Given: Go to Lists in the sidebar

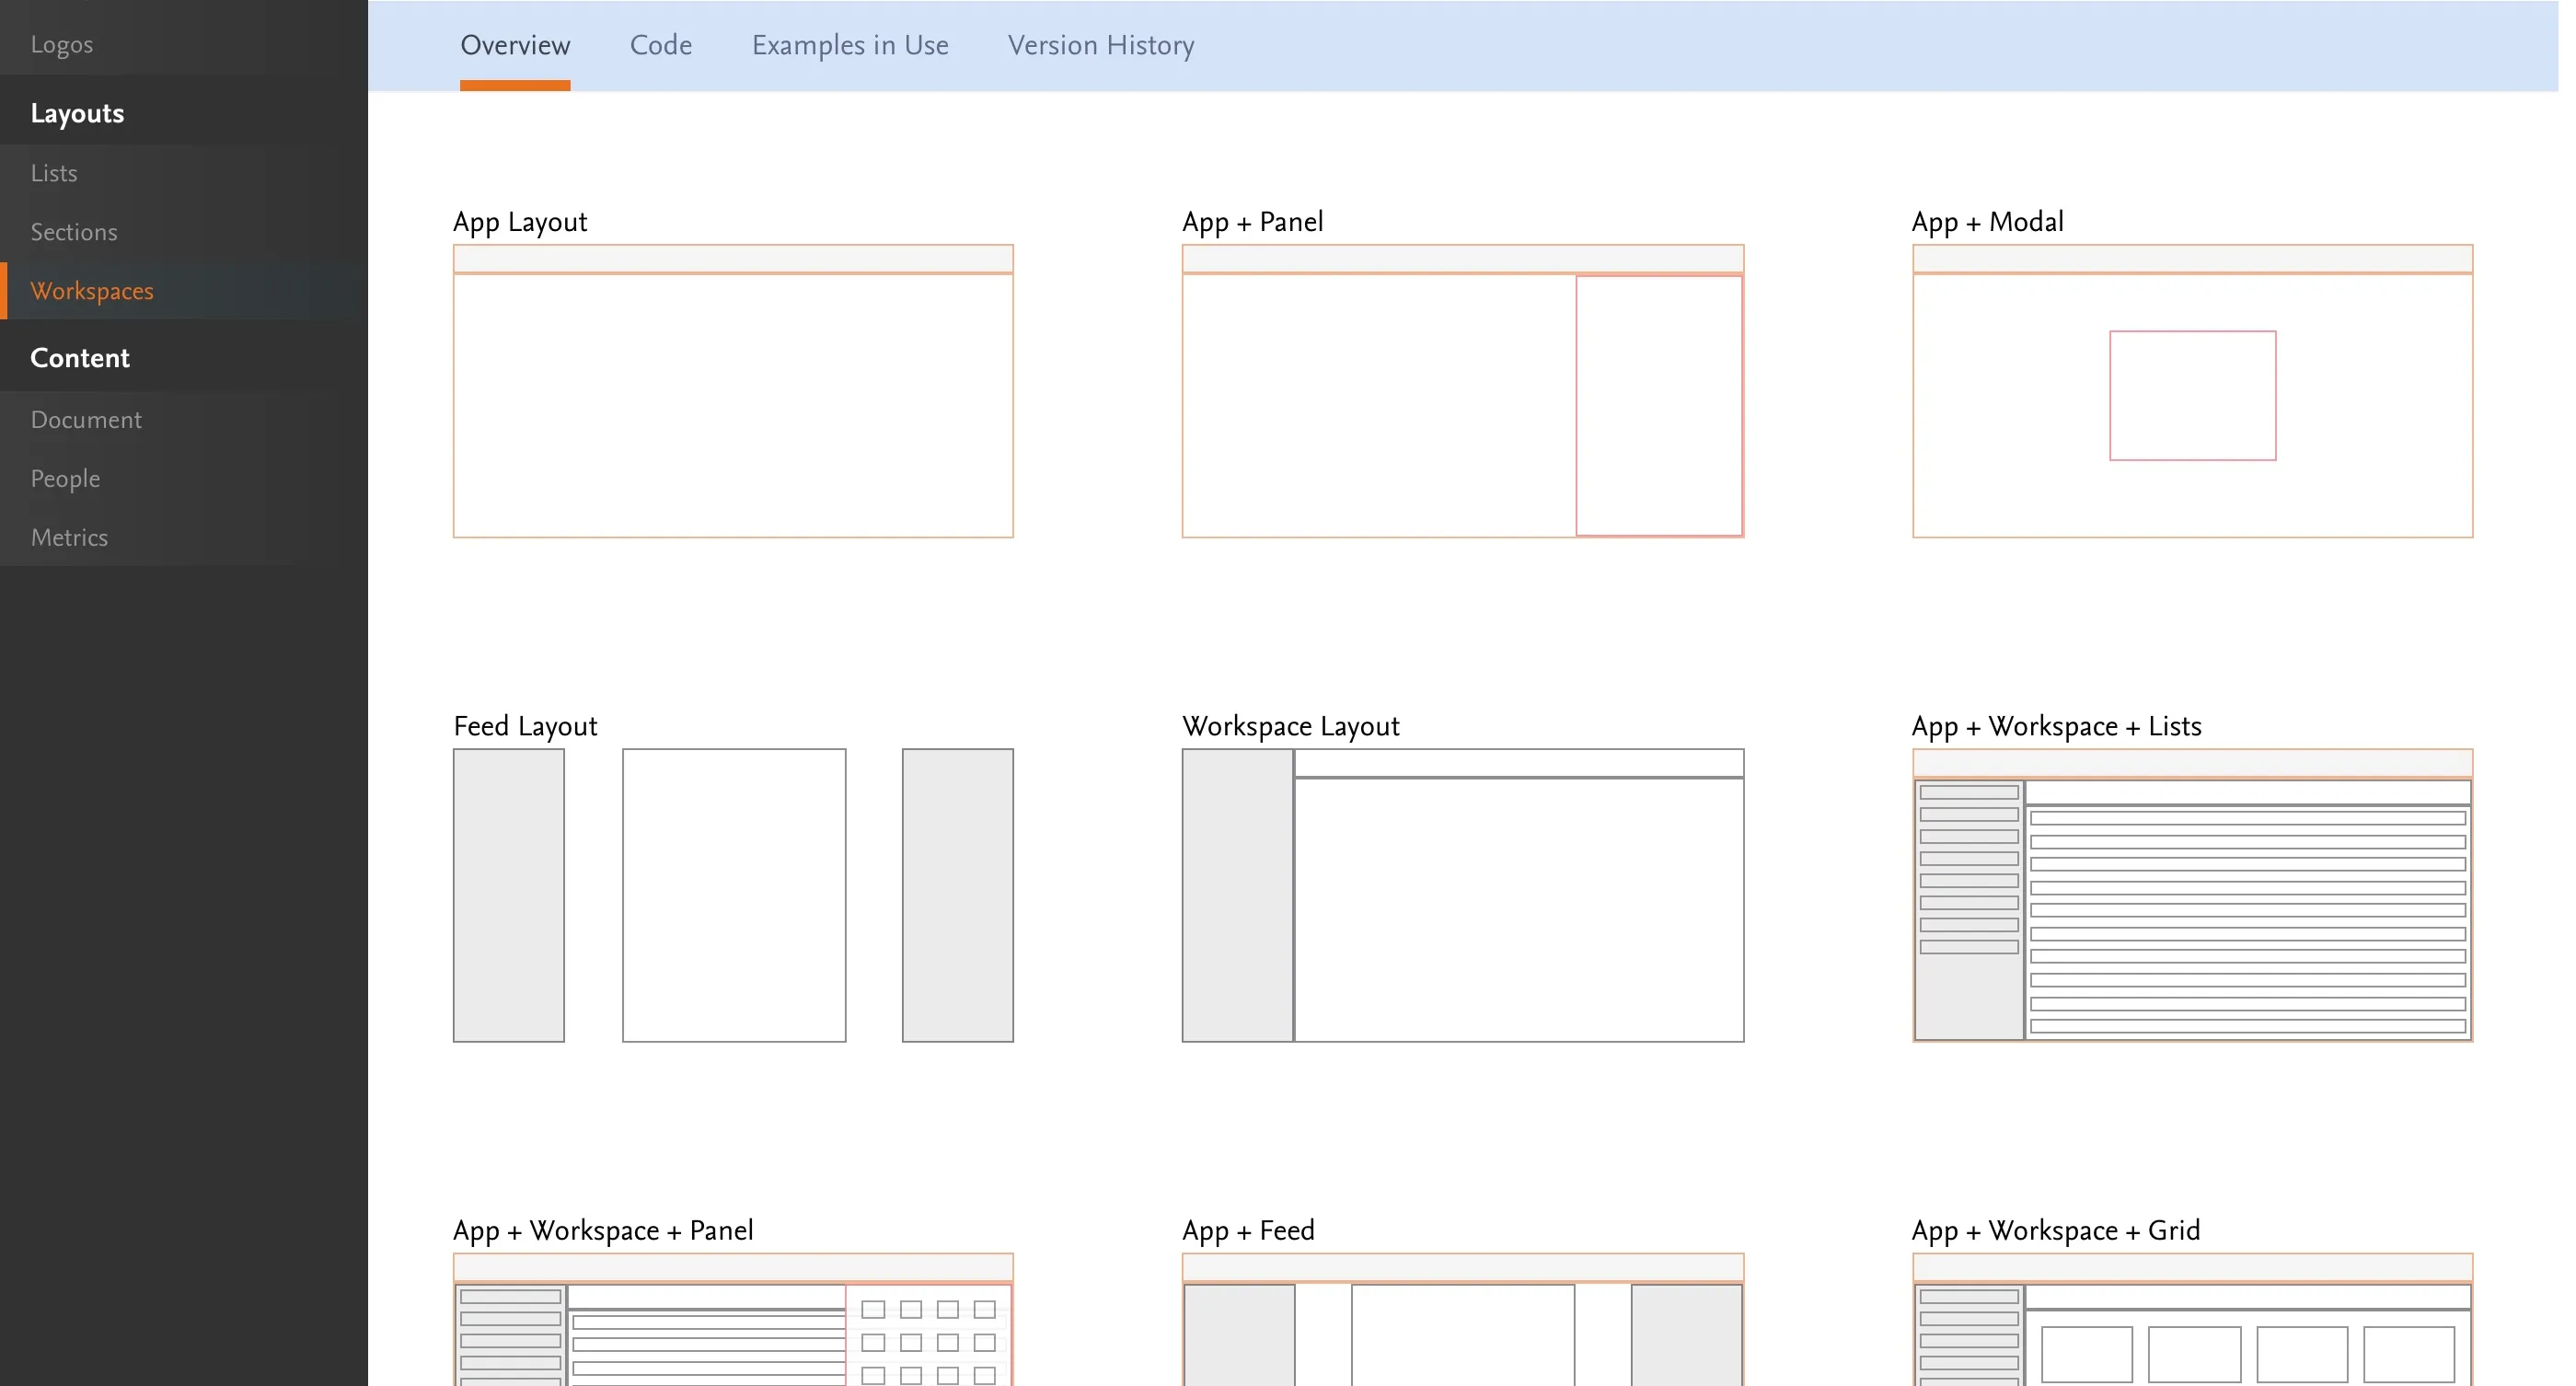Looking at the screenshot, I should pos(54,174).
